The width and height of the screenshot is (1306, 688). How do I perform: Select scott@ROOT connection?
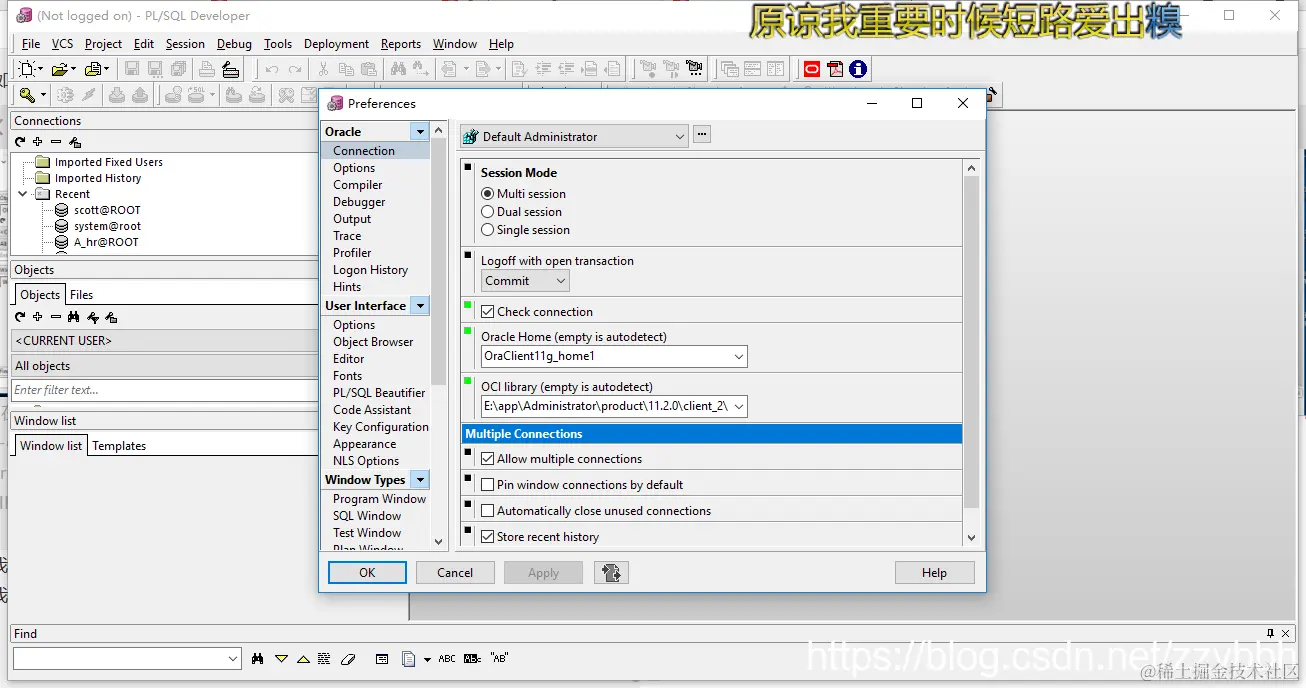107,210
